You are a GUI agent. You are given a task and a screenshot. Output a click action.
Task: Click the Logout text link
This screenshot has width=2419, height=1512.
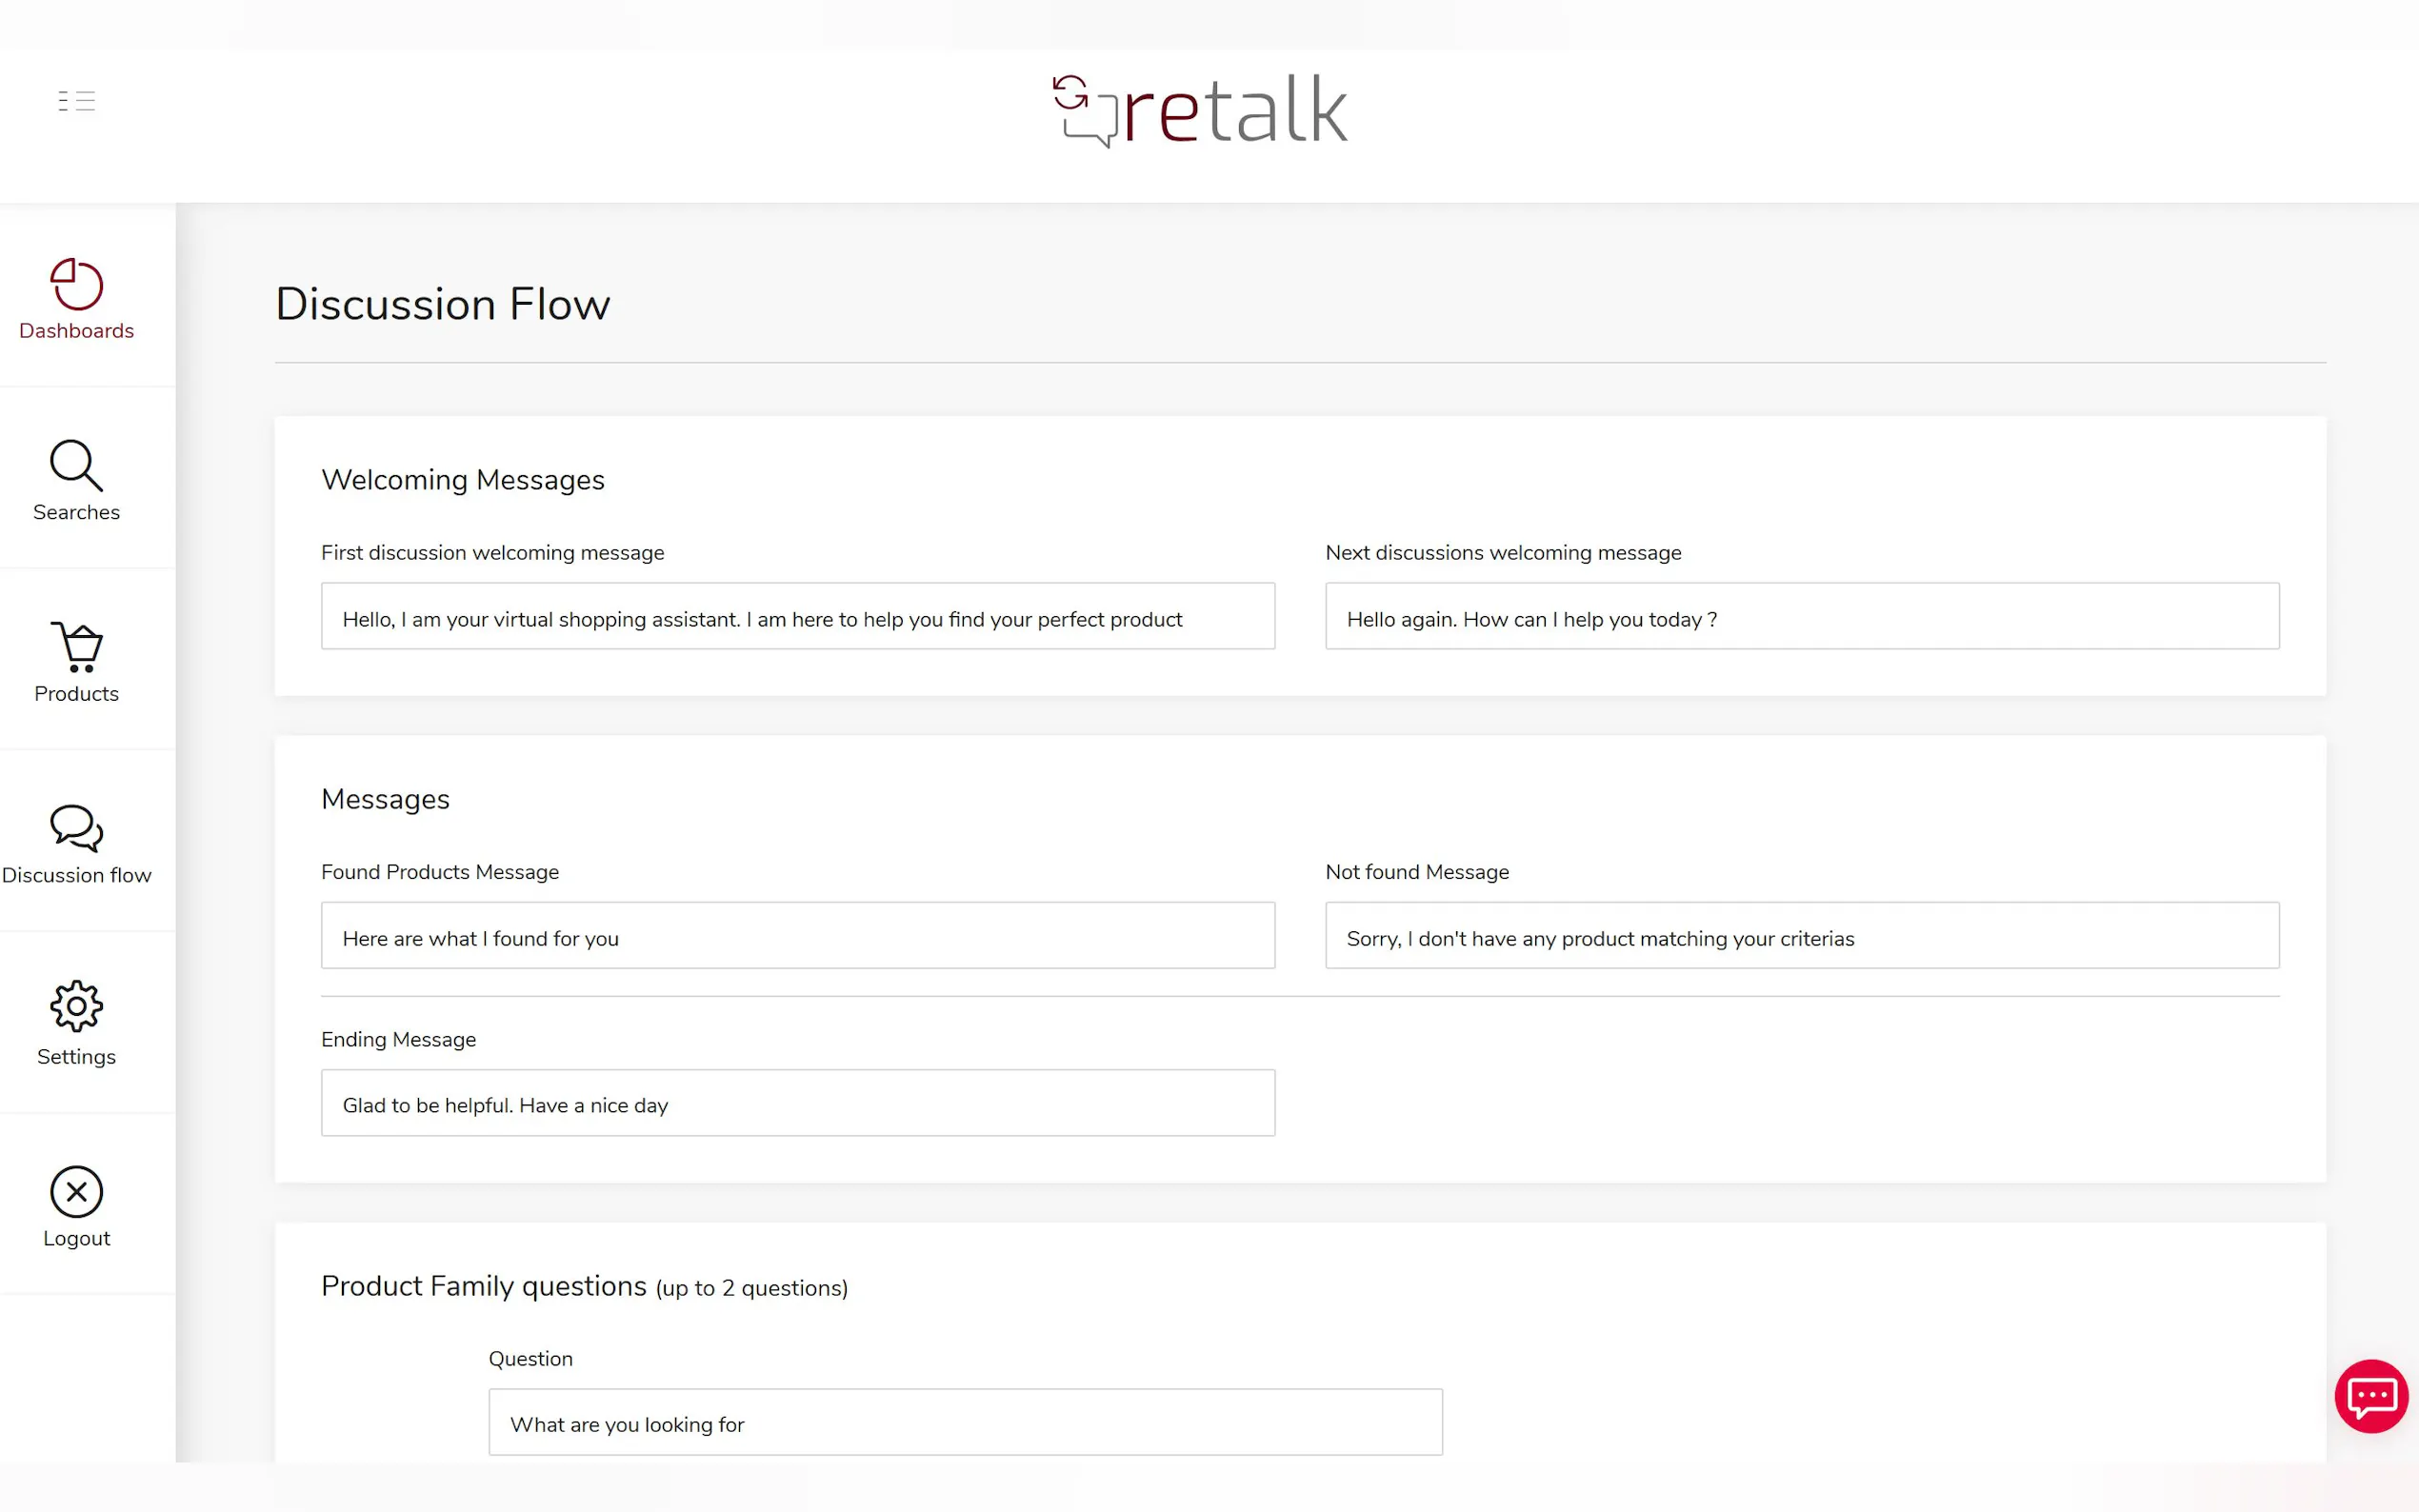click(x=76, y=1238)
